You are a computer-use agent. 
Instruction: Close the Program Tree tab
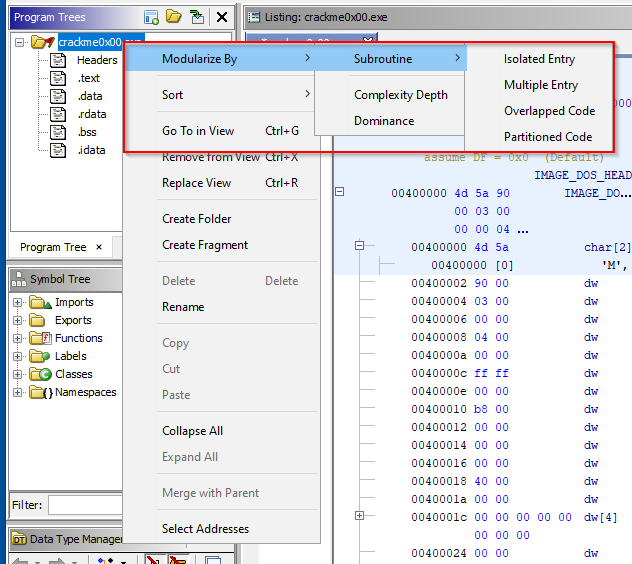pos(99,247)
